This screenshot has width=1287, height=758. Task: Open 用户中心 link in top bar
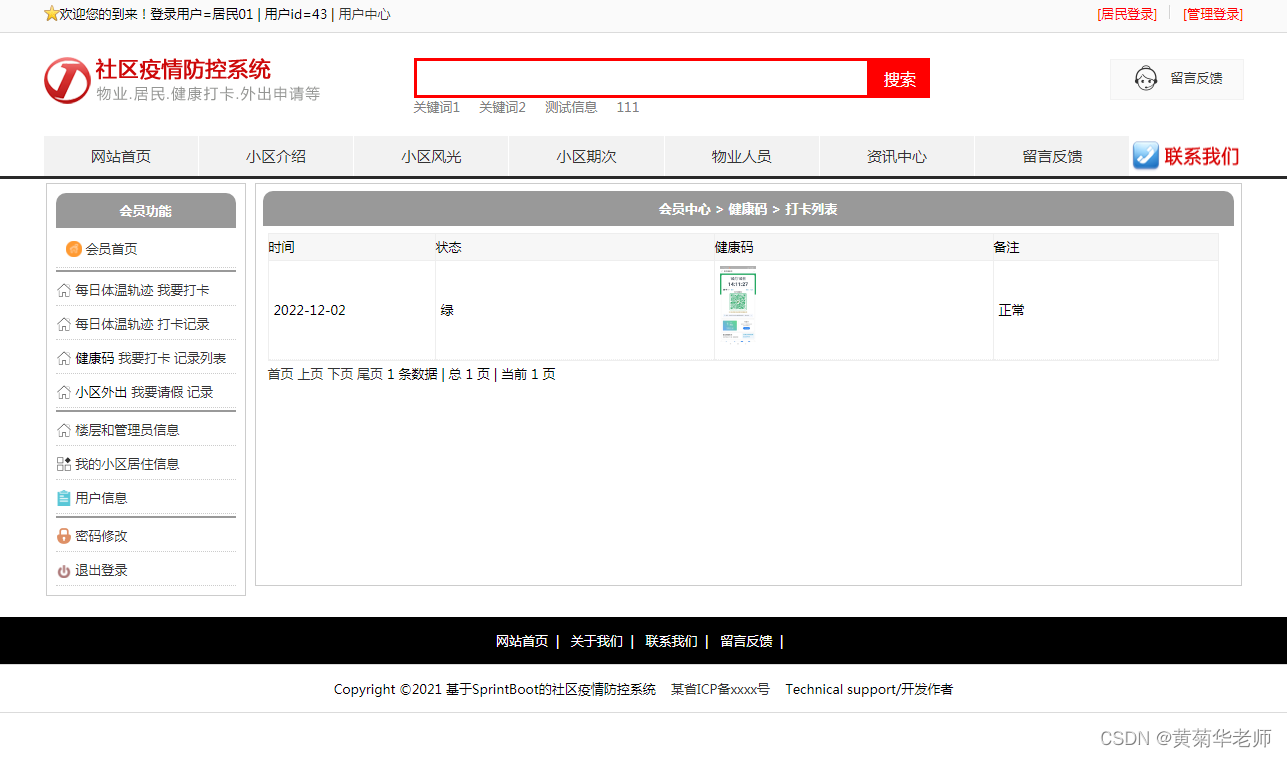(365, 14)
